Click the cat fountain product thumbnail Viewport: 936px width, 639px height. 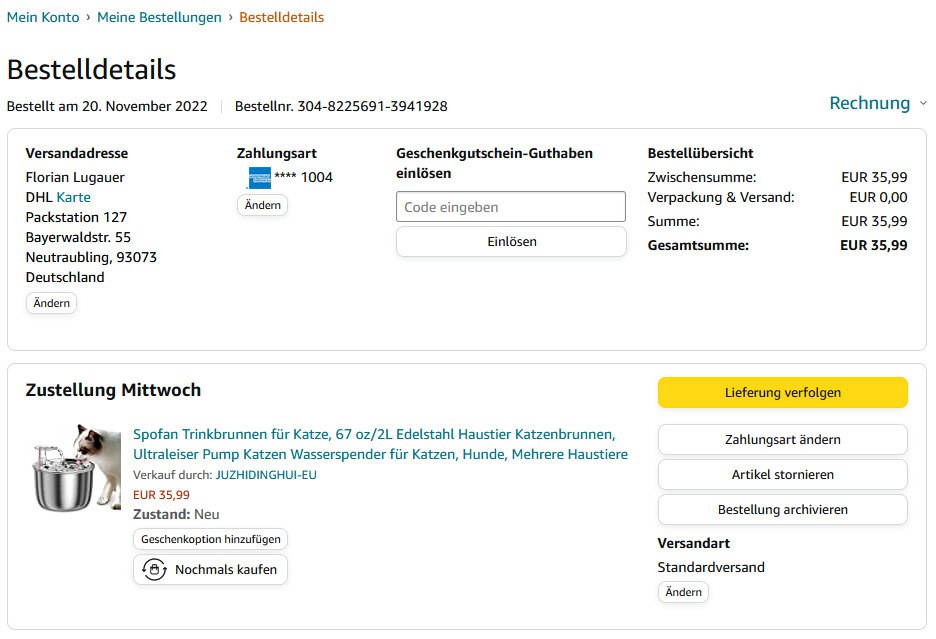[x=76, y=468]
